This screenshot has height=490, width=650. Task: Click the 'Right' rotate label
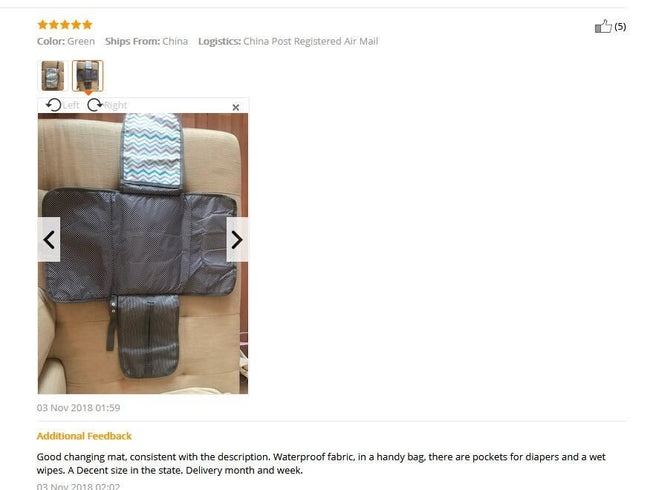[116, 105]
